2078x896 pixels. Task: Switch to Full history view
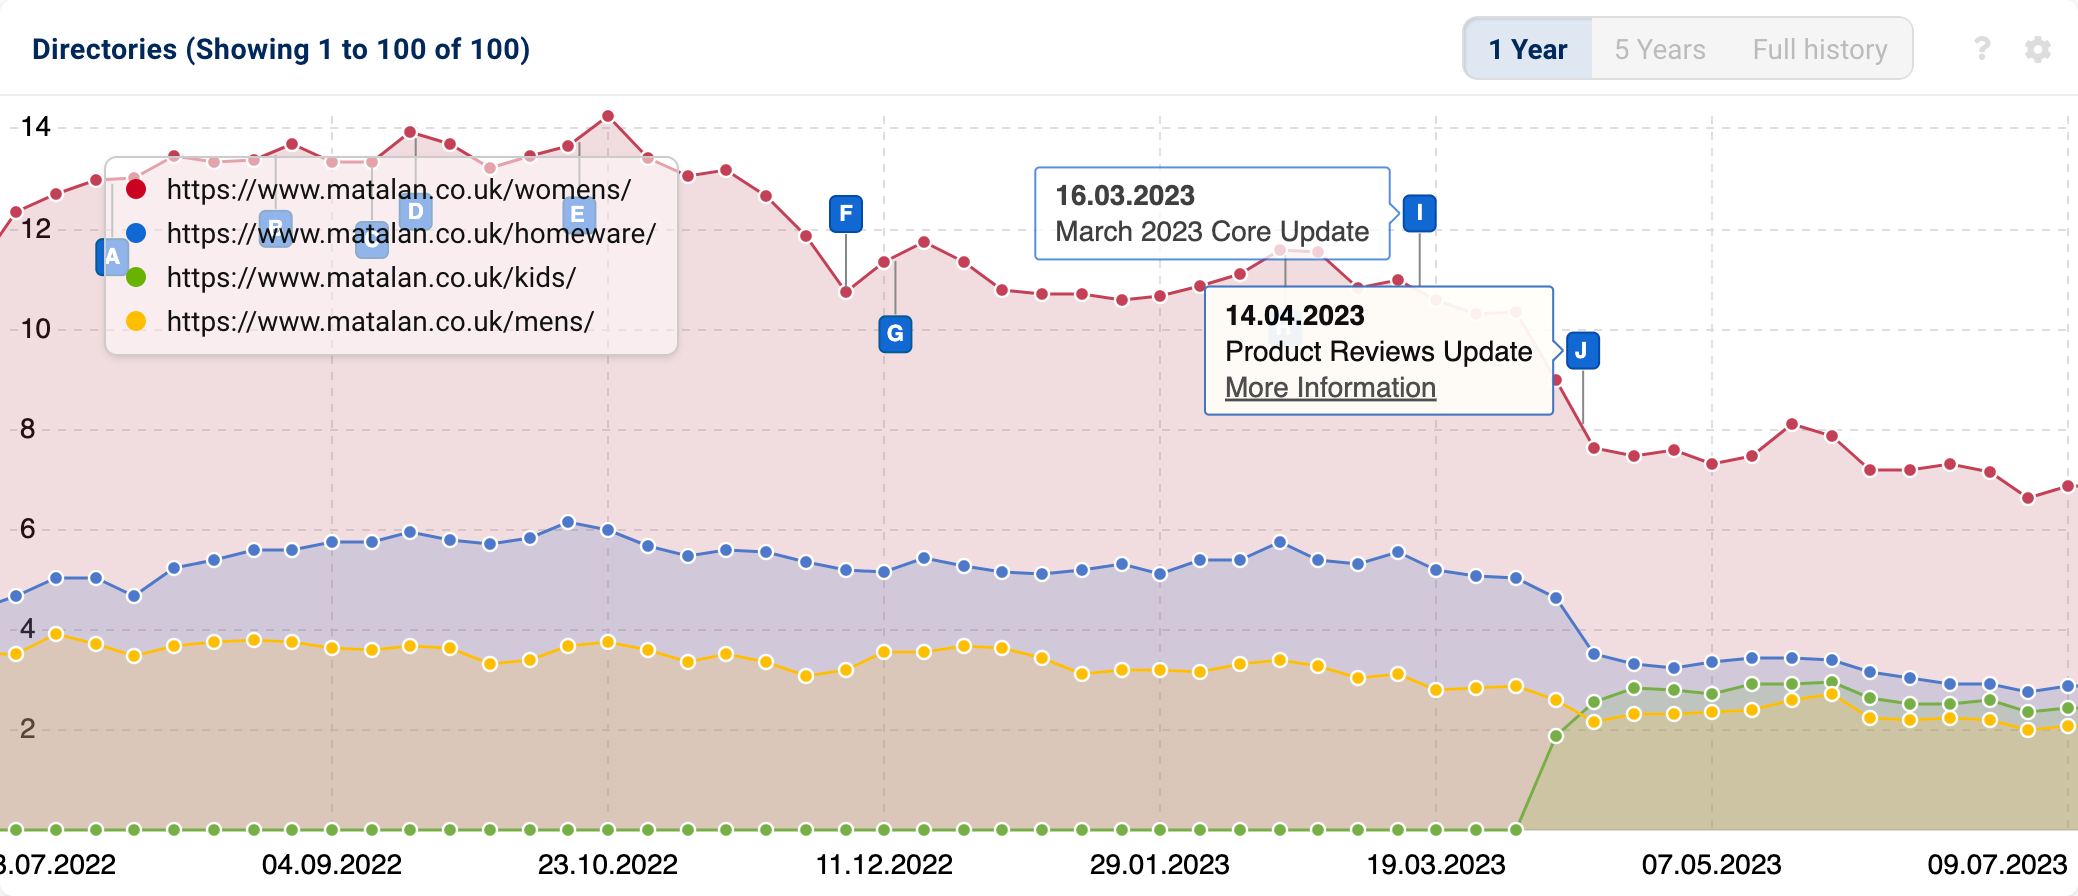pos(1820,49)
